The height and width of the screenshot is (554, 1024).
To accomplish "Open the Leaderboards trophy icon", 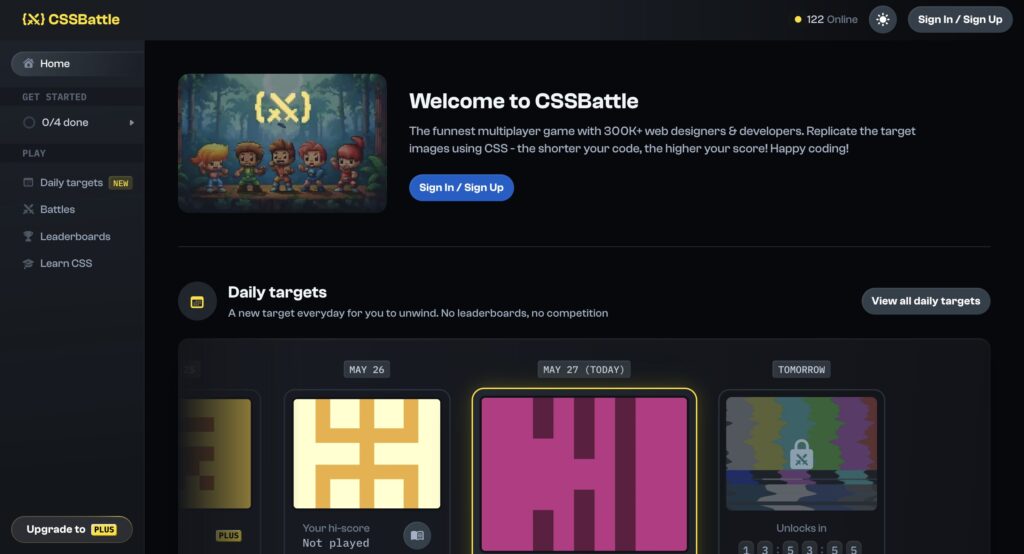I will coord(28,236).
